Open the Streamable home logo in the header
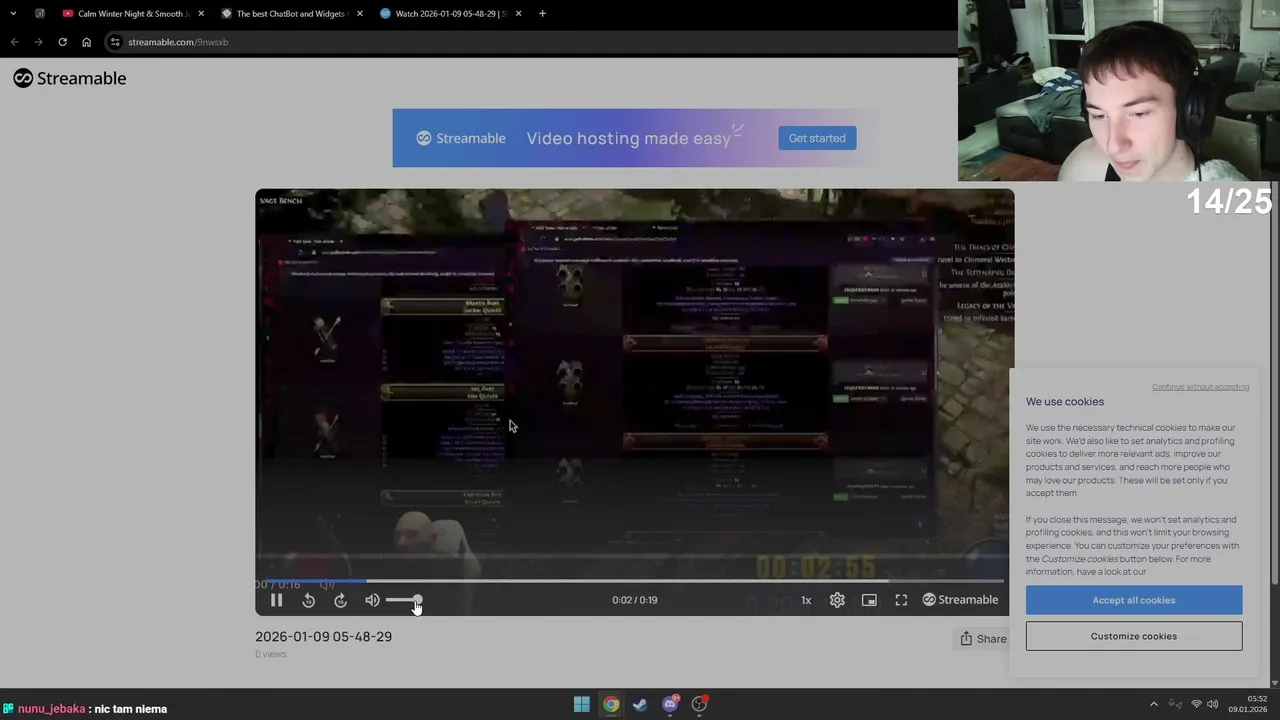 point(70,78)
